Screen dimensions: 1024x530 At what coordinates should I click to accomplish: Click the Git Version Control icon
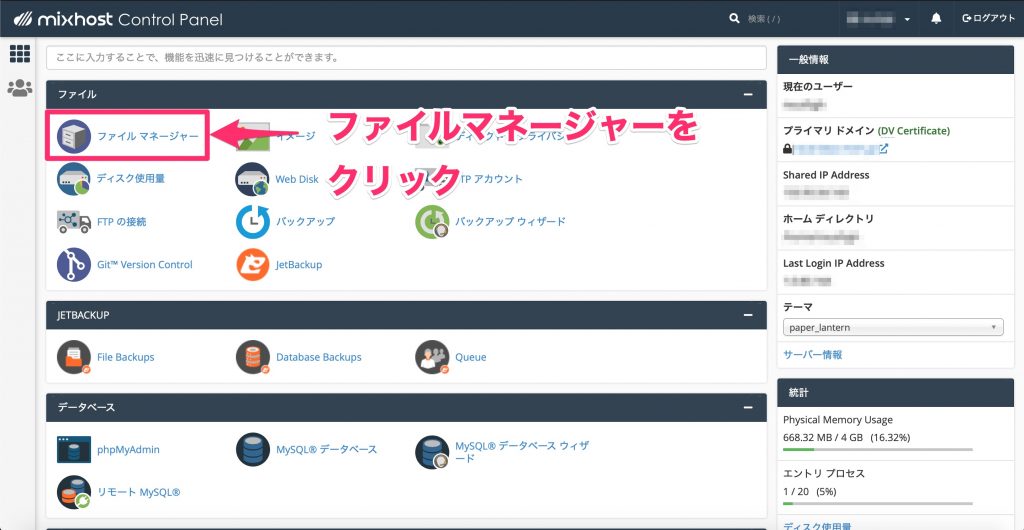[74, 264]
